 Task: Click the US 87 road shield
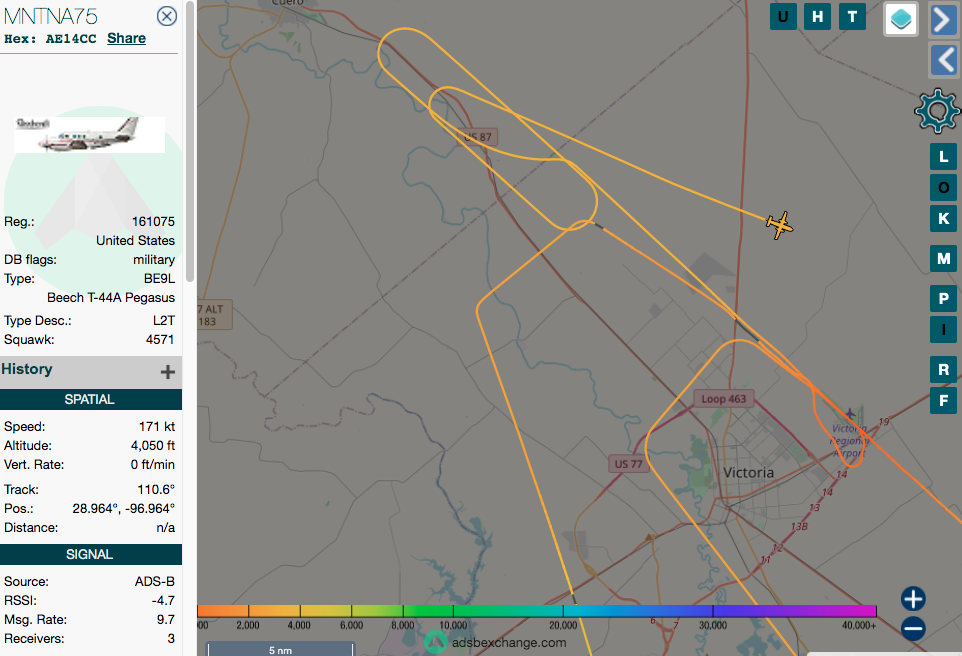point(478,137)
